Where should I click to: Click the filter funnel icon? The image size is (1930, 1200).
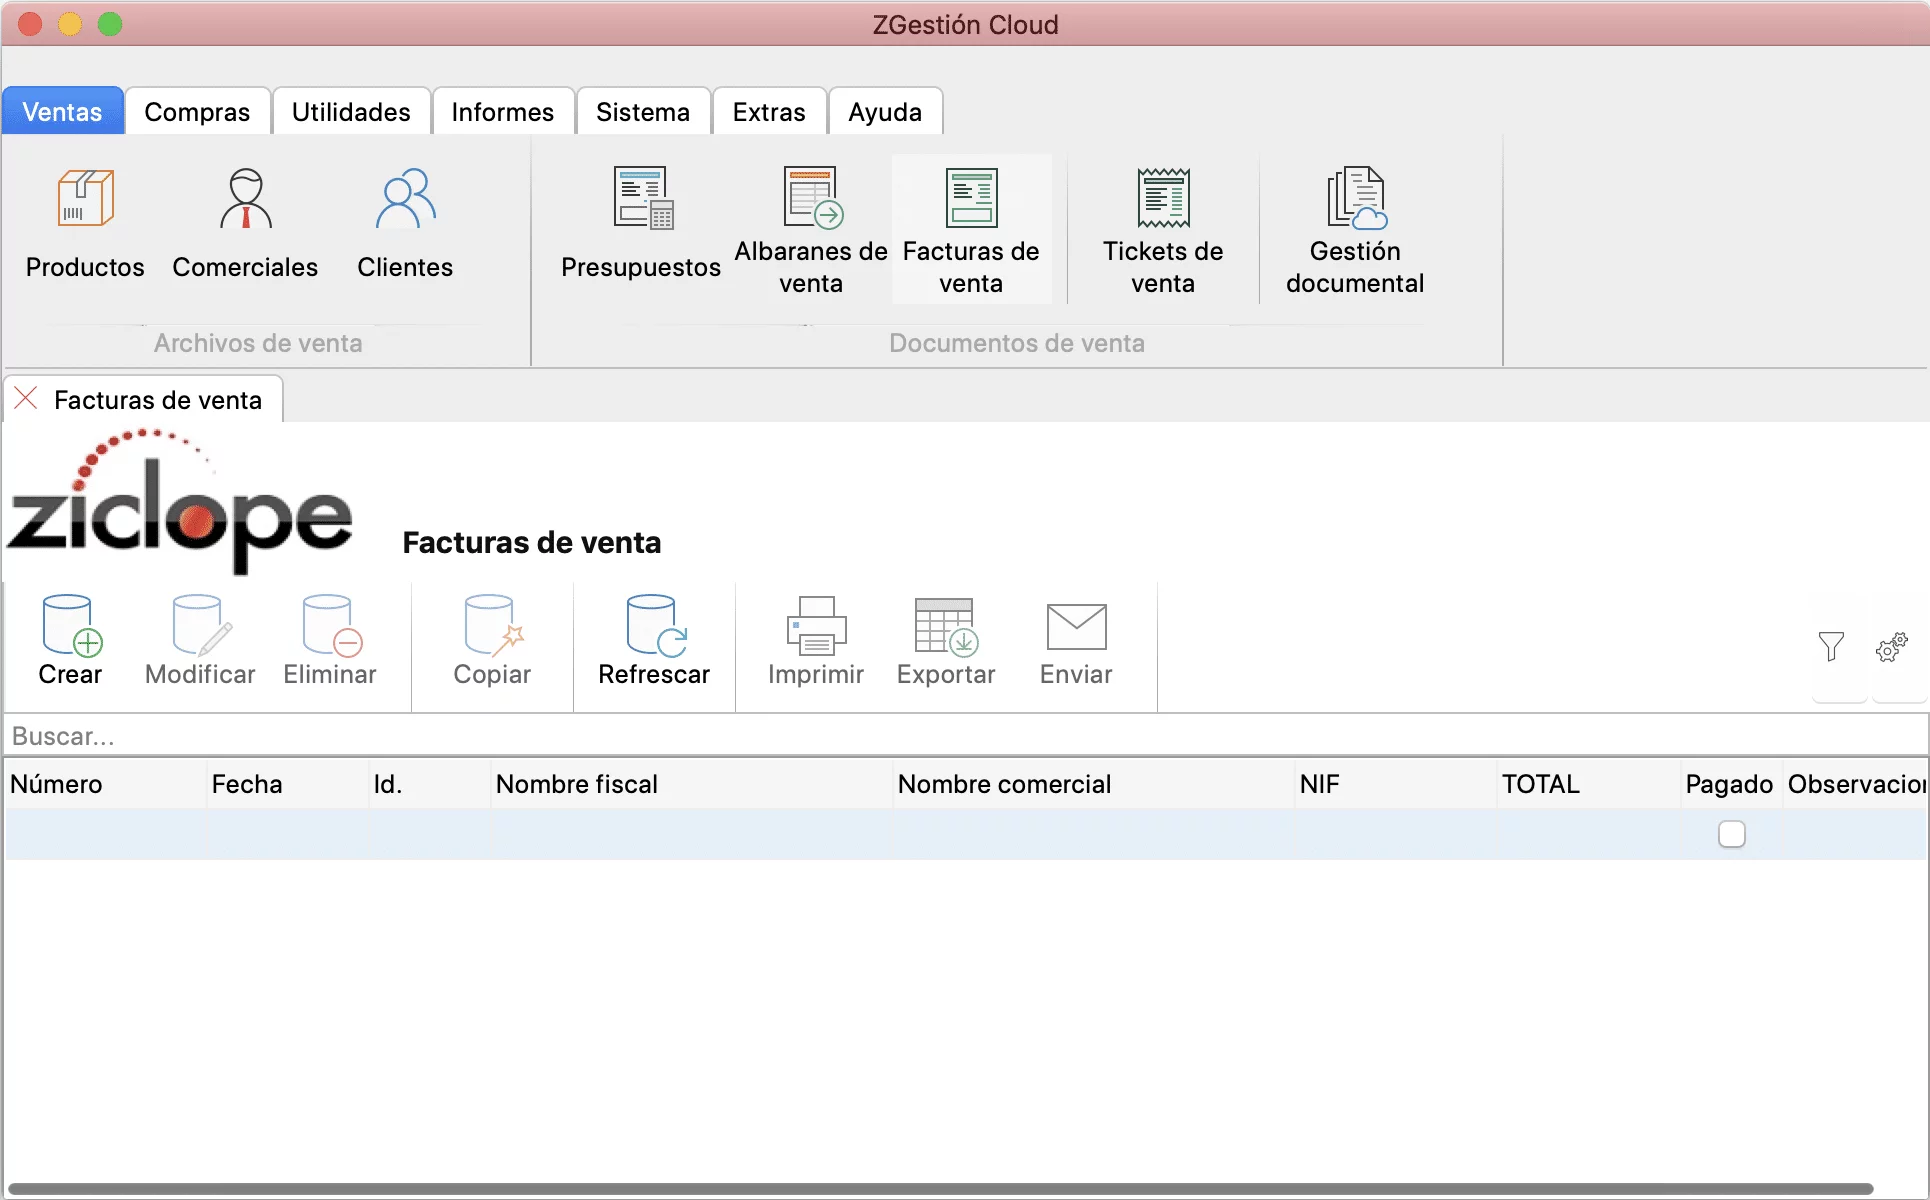(x=1831, y=647)
